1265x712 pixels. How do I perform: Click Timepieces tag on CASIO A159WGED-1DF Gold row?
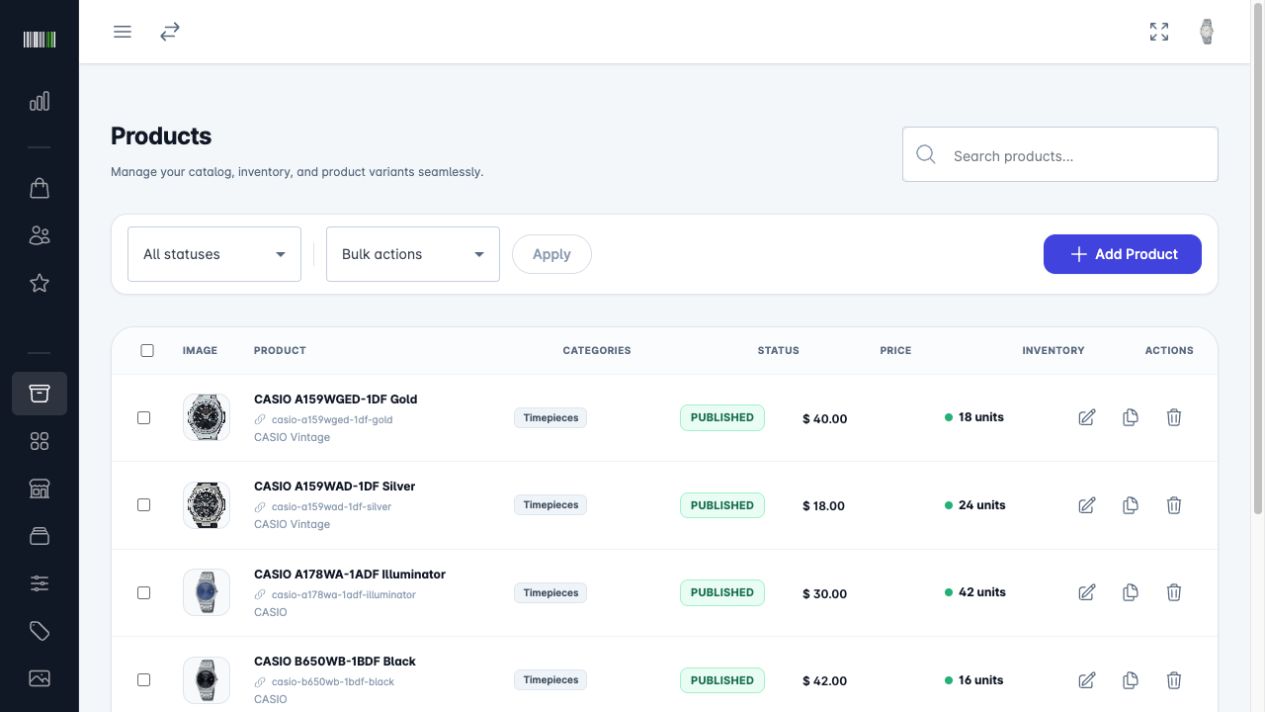point(550,418)
